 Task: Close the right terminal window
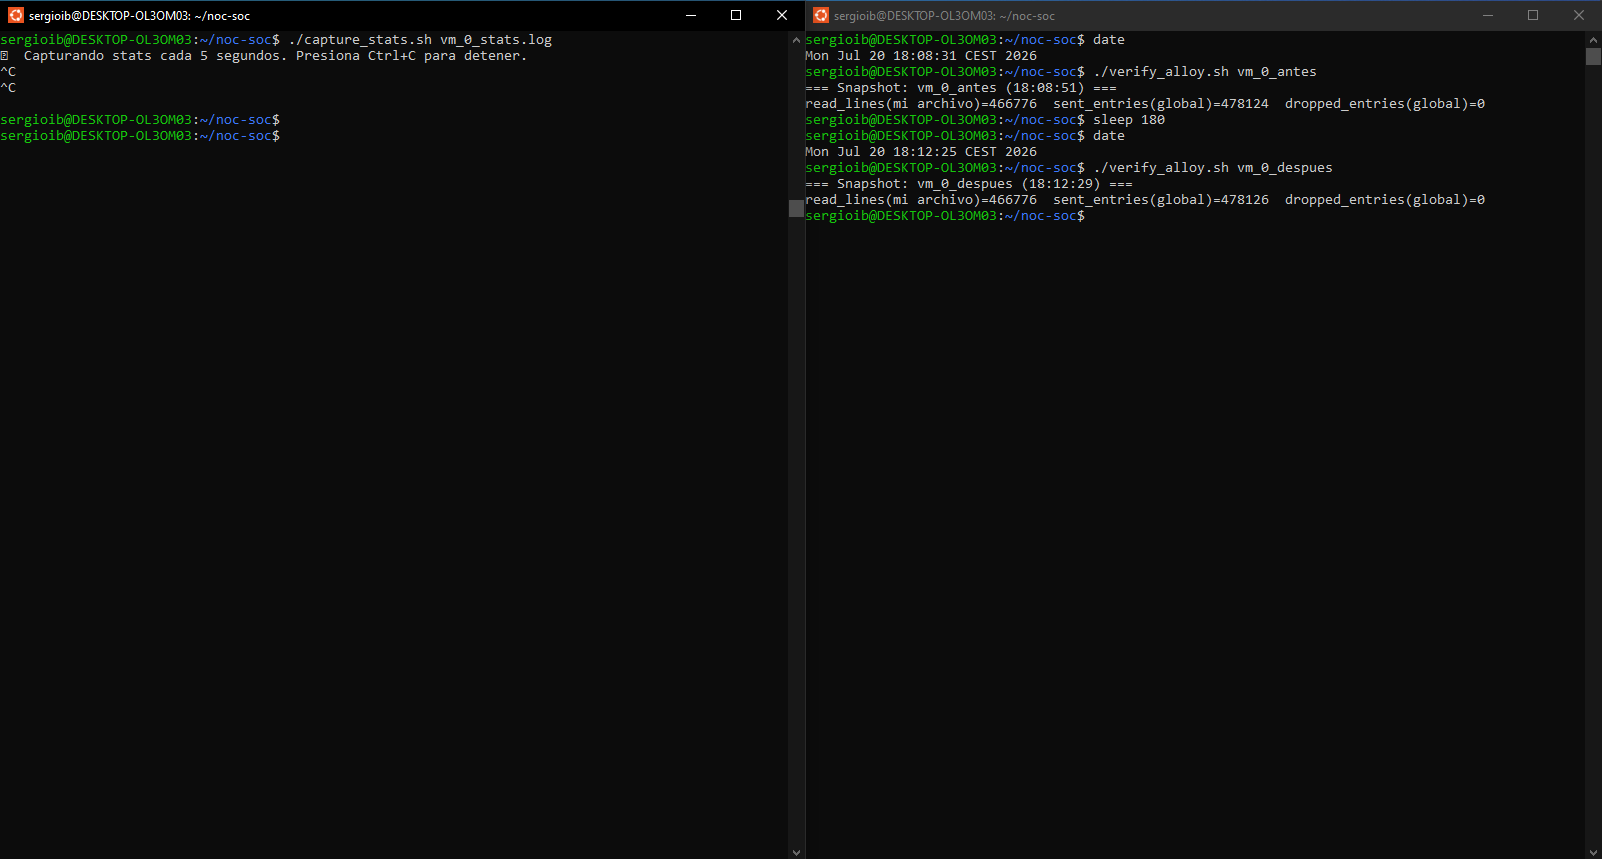tap(1579, 15)
